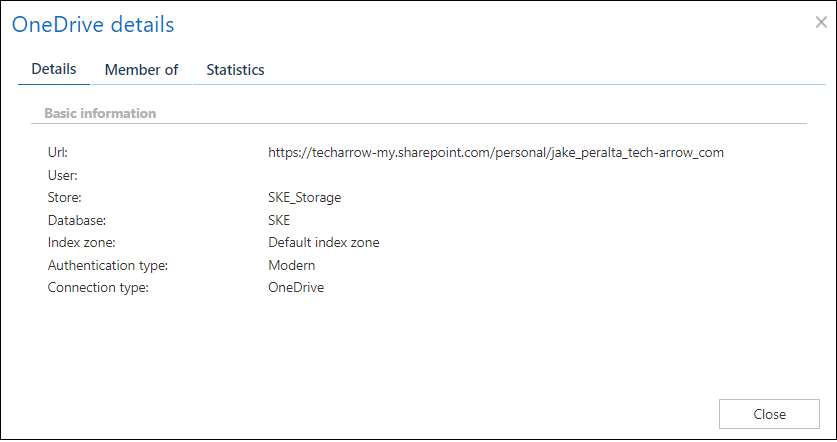Open the Member of tab
This screenshot has height=442, width=837.
pos(141,70)
